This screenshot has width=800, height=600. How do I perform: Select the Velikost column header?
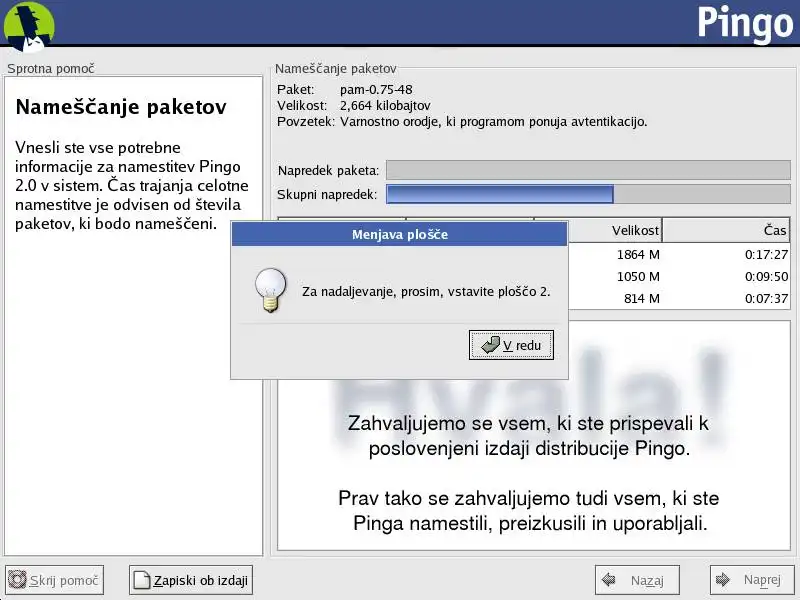pyautogui.click(x=615, y=231)
